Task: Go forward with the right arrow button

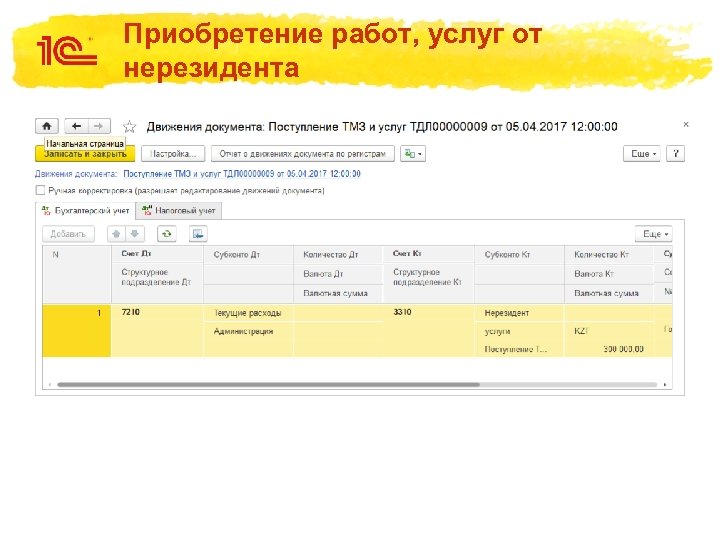Action: (99, 126)
